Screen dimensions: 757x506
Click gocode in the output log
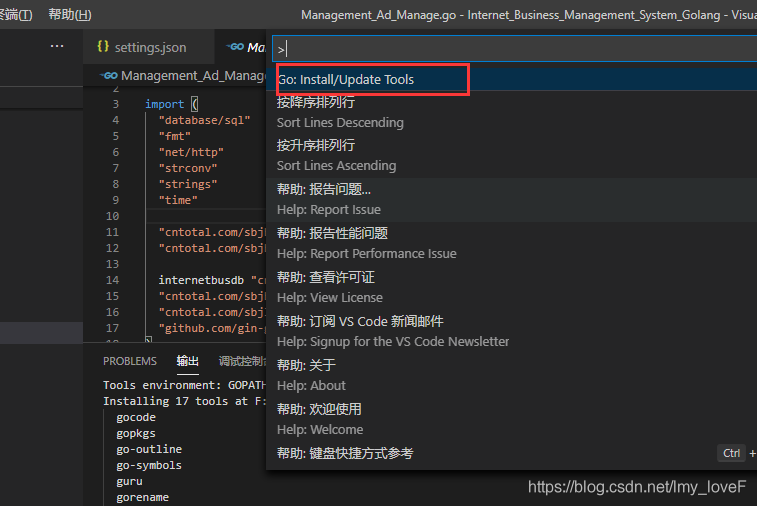[136, 418]
